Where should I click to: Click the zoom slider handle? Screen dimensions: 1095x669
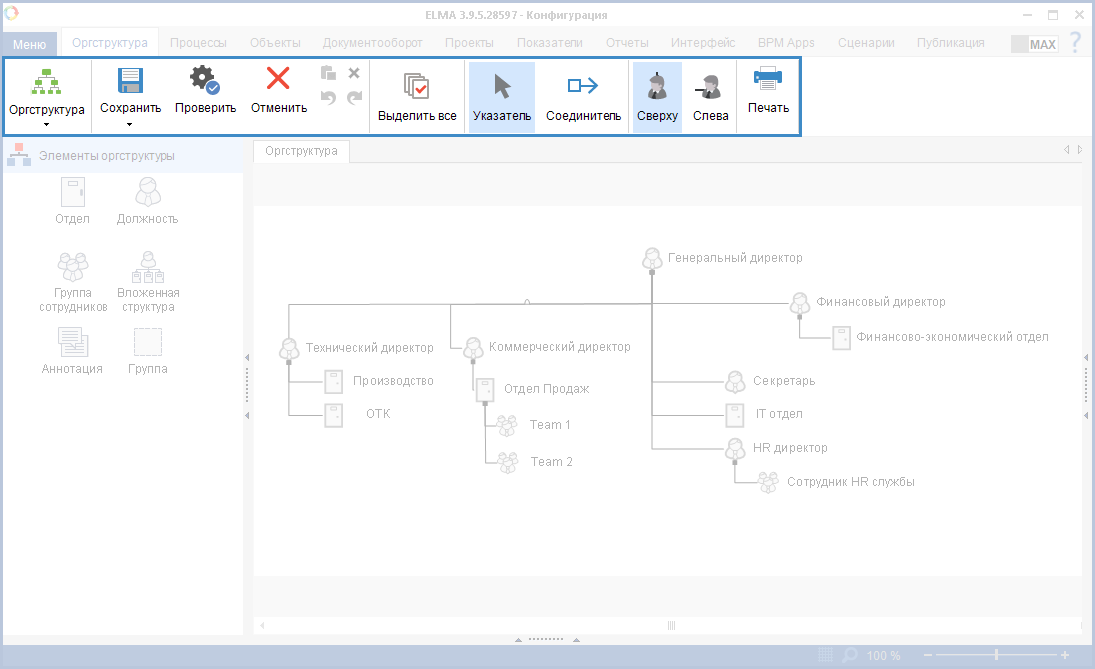(996, 655)
